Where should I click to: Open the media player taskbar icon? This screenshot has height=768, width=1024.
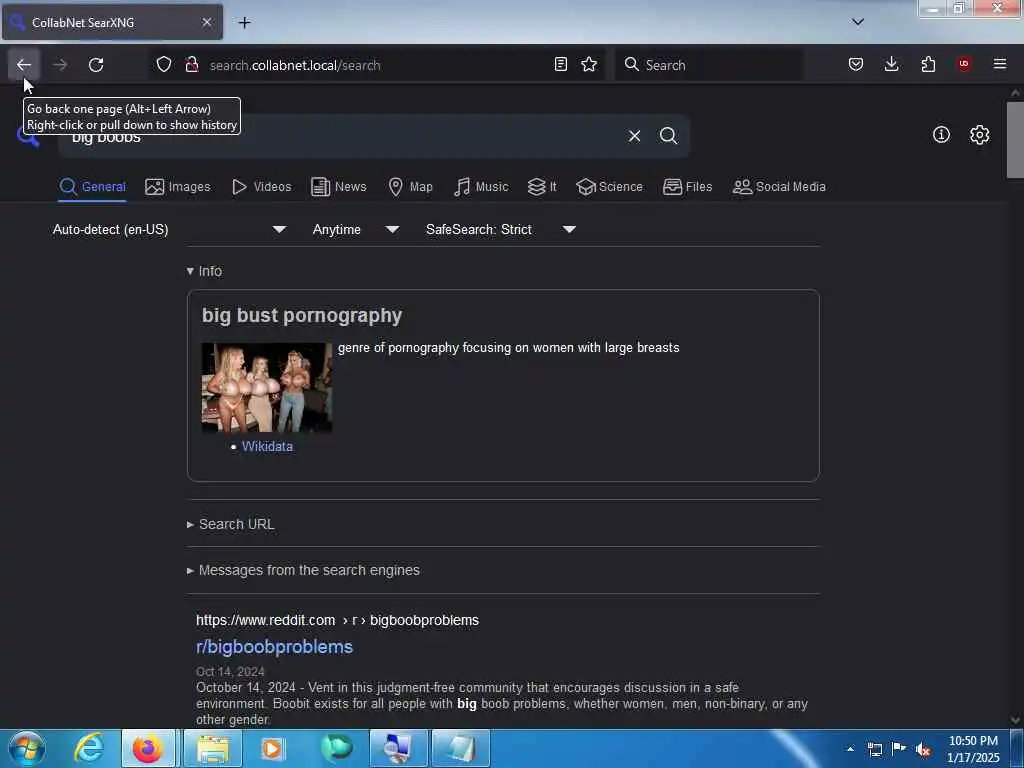(272, 748)
